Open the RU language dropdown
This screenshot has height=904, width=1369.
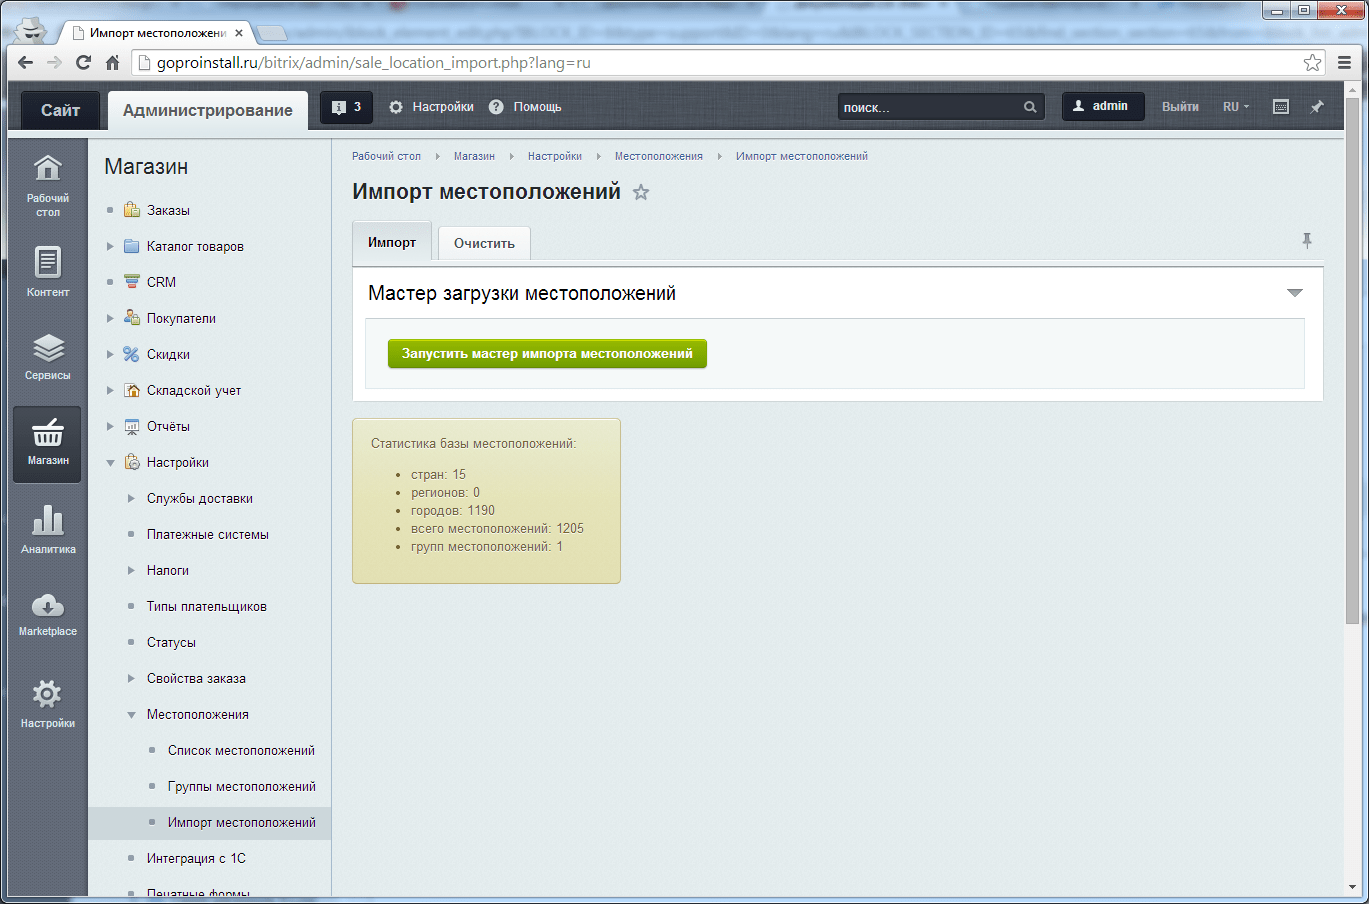1236,107
